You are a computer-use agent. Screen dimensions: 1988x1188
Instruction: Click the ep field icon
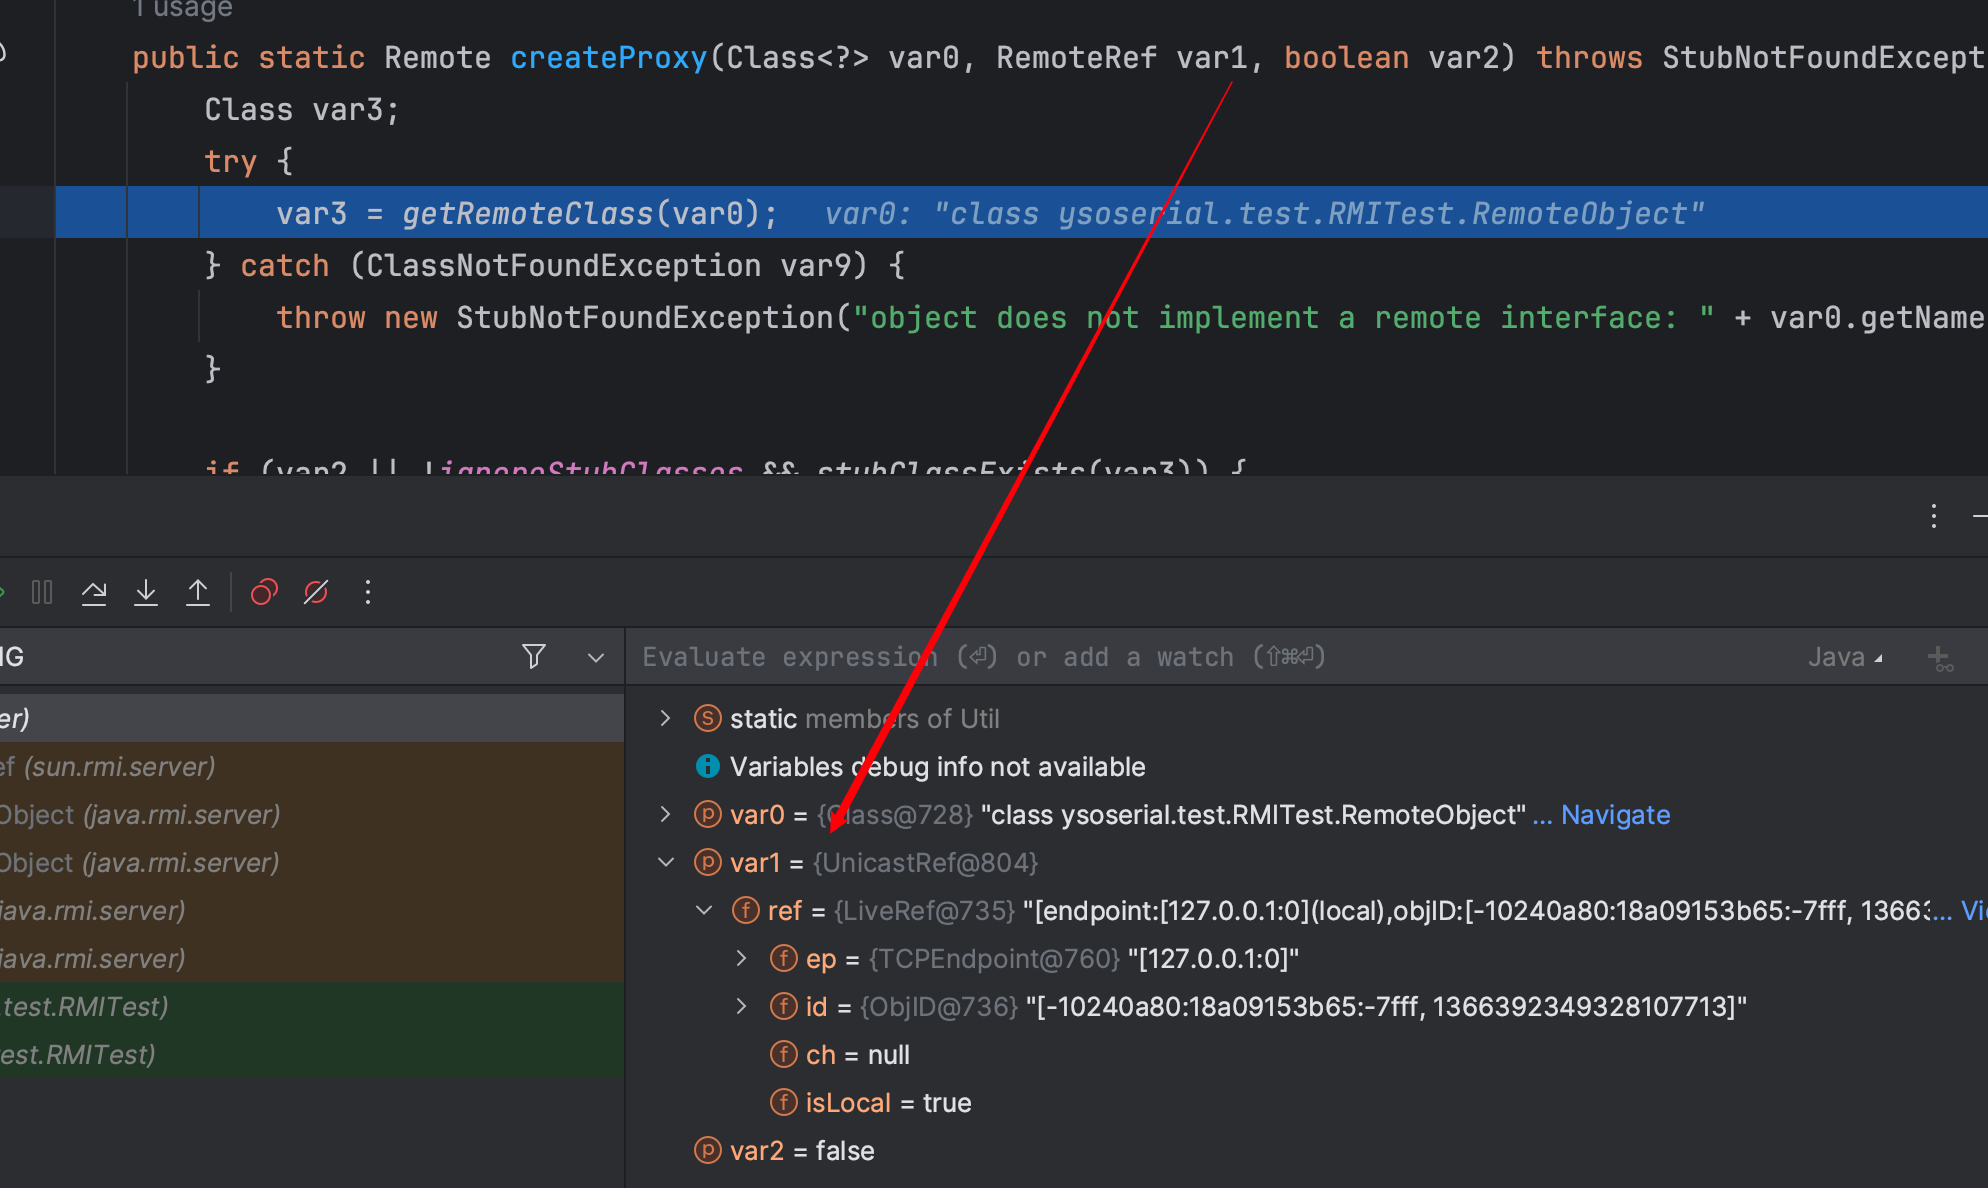784,958
